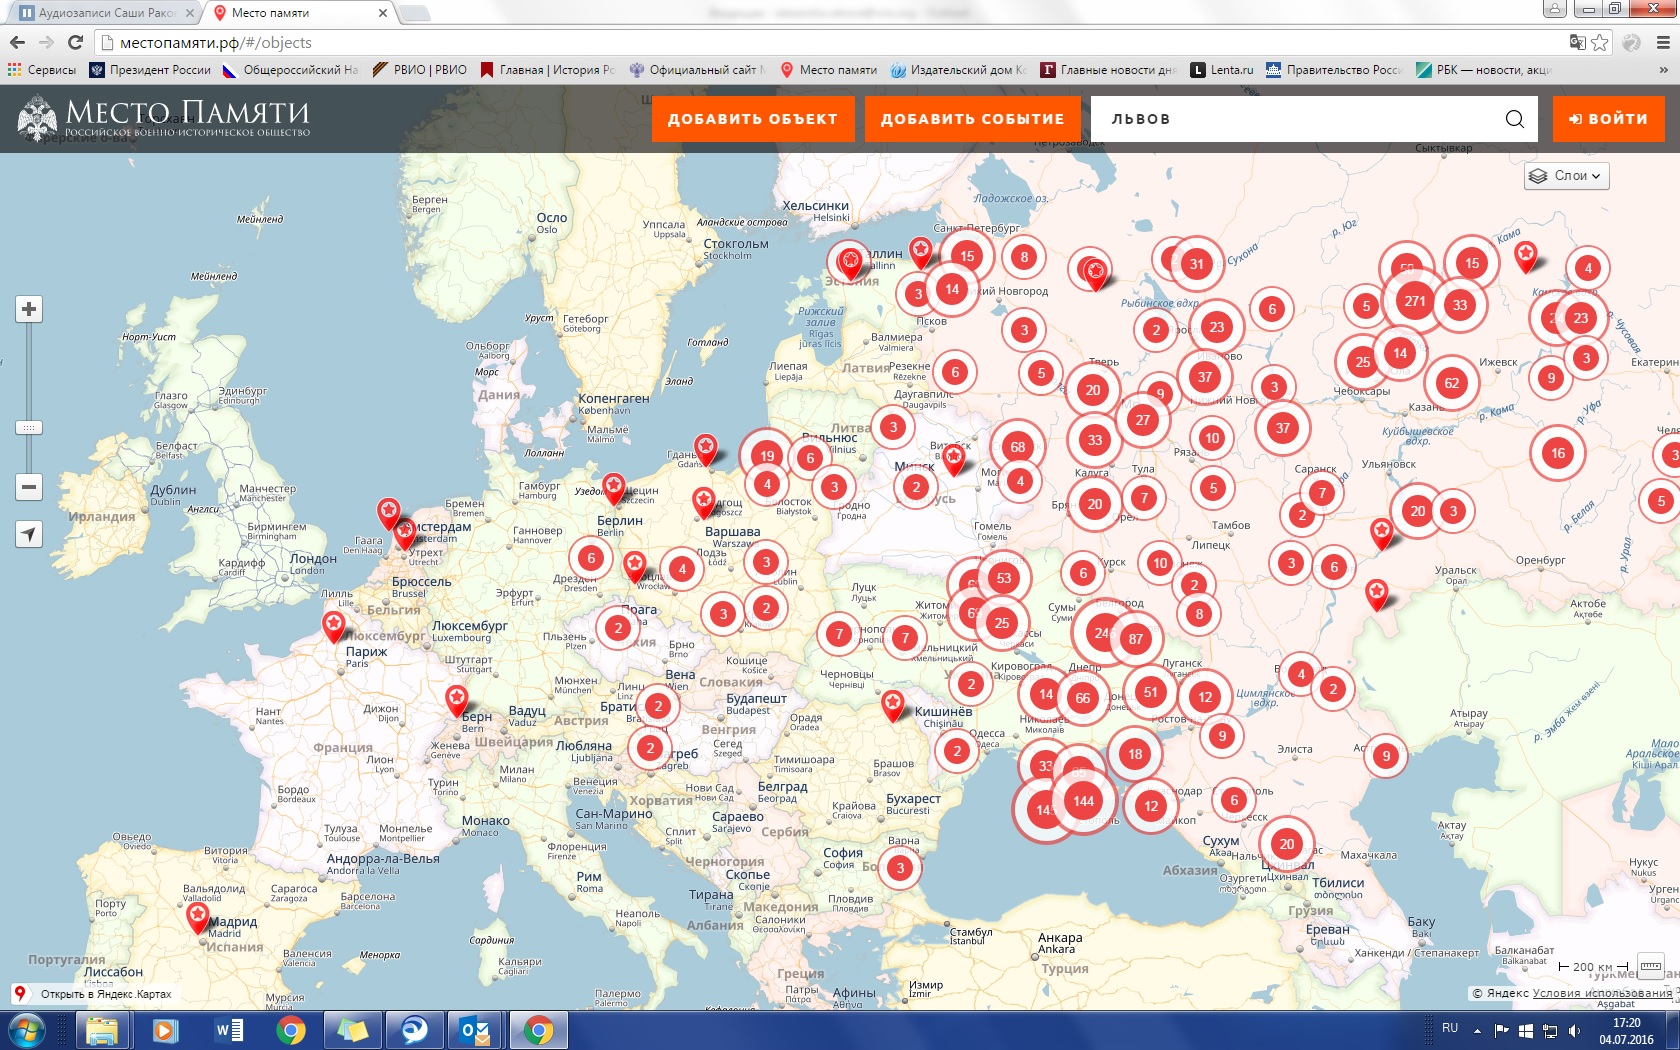Click the map zoom in plus button
The image size is (1680, 1050).
pyautogui.click(x=29, y=309)
